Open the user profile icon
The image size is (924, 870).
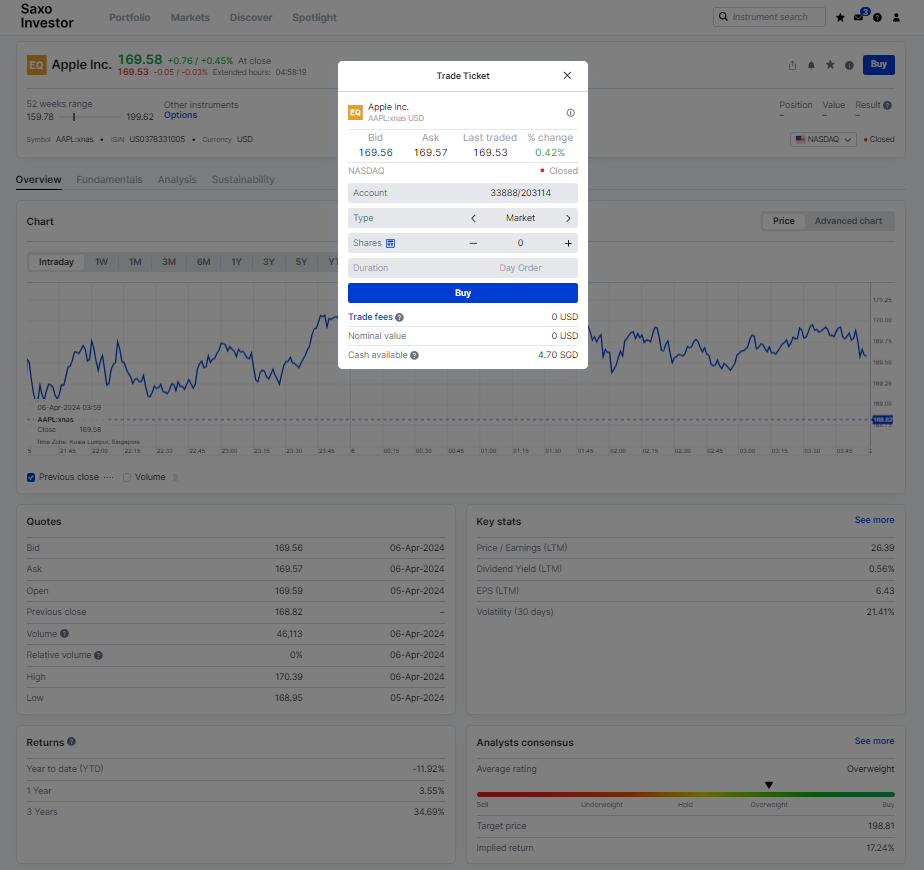896,18
